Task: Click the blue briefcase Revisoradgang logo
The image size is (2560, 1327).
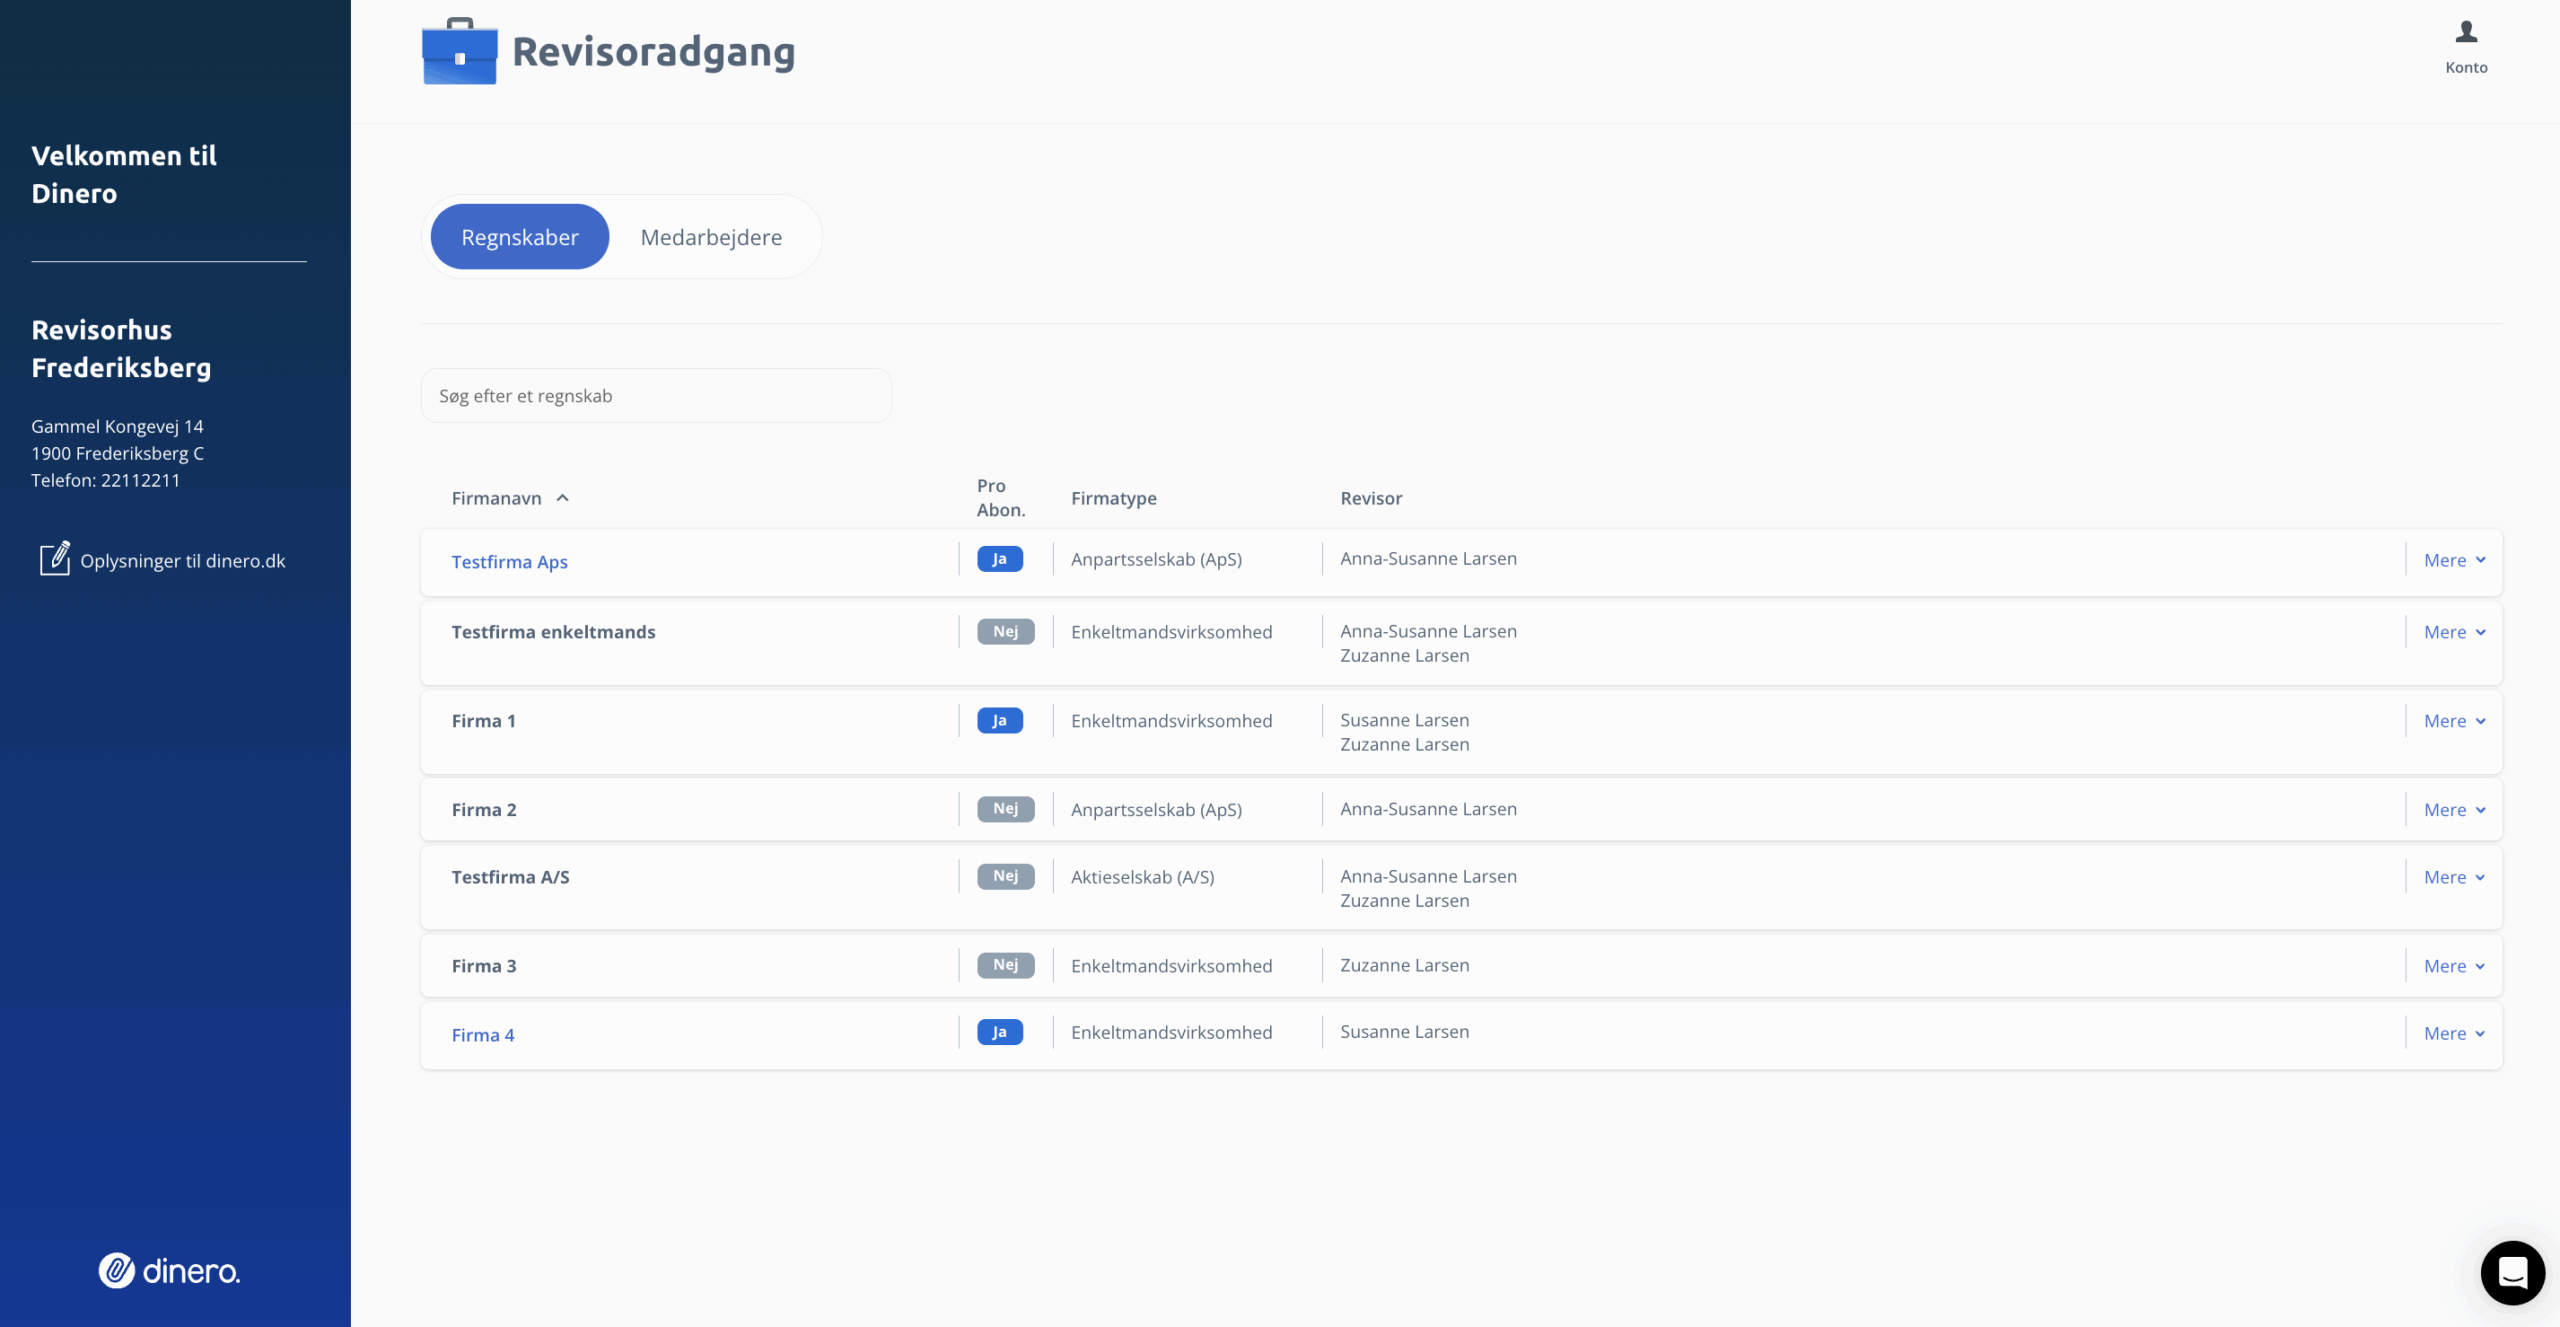Action: (459, 52)
